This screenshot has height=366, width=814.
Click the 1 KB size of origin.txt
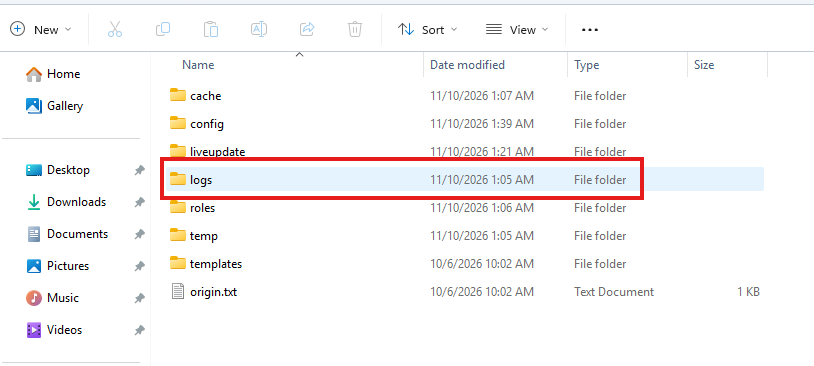tap(748, 292)
